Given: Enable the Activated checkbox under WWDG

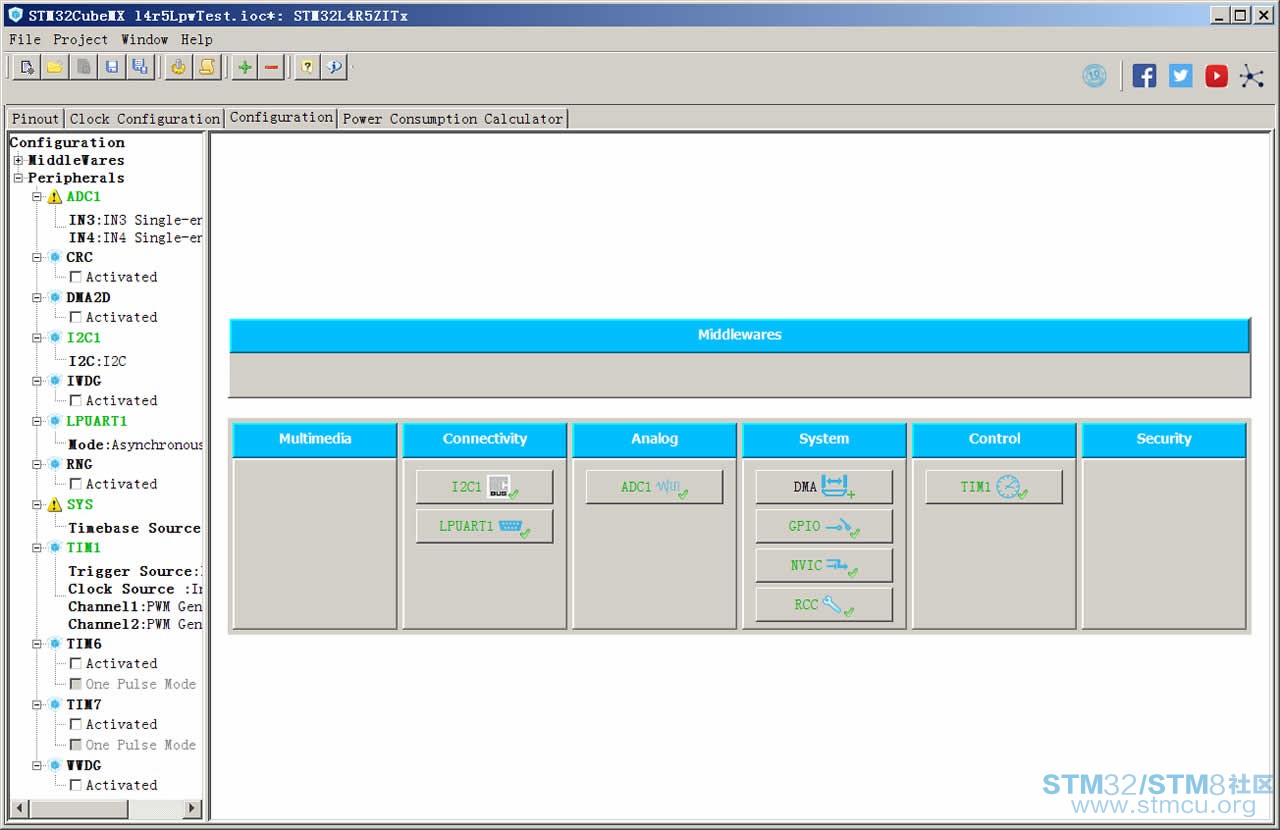Looking at the screenshot, I should pyautogui.click(x=75, y=786).
